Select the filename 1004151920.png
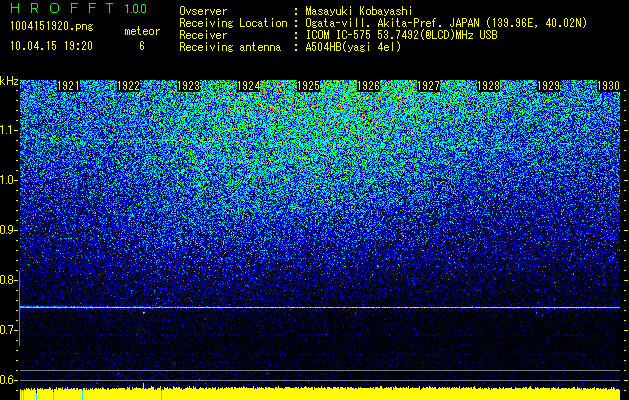The height and width of the screenshot is (400, 629). point(52,27)
